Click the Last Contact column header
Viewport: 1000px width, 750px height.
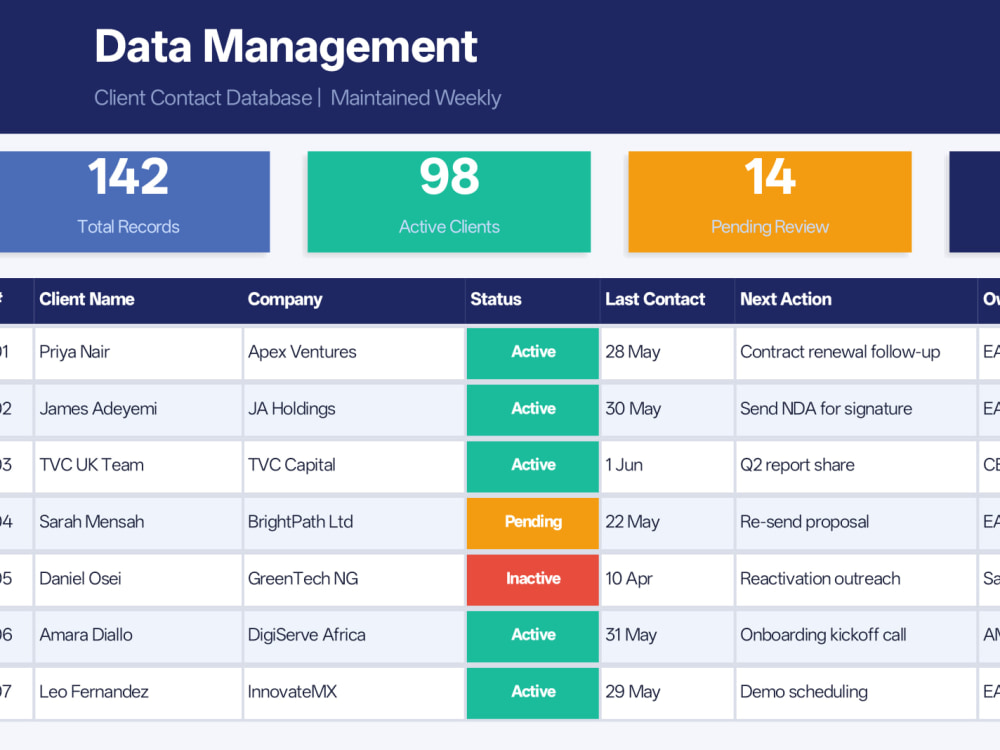tap(667, 300)
